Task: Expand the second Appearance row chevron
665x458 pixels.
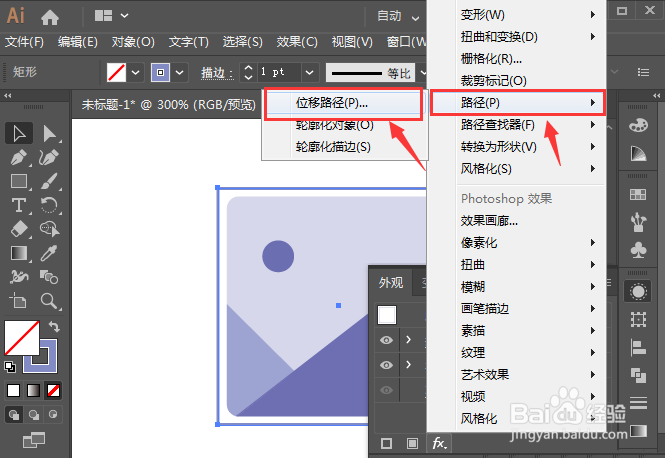Action: pyautogui.click(x=408, y=365)
